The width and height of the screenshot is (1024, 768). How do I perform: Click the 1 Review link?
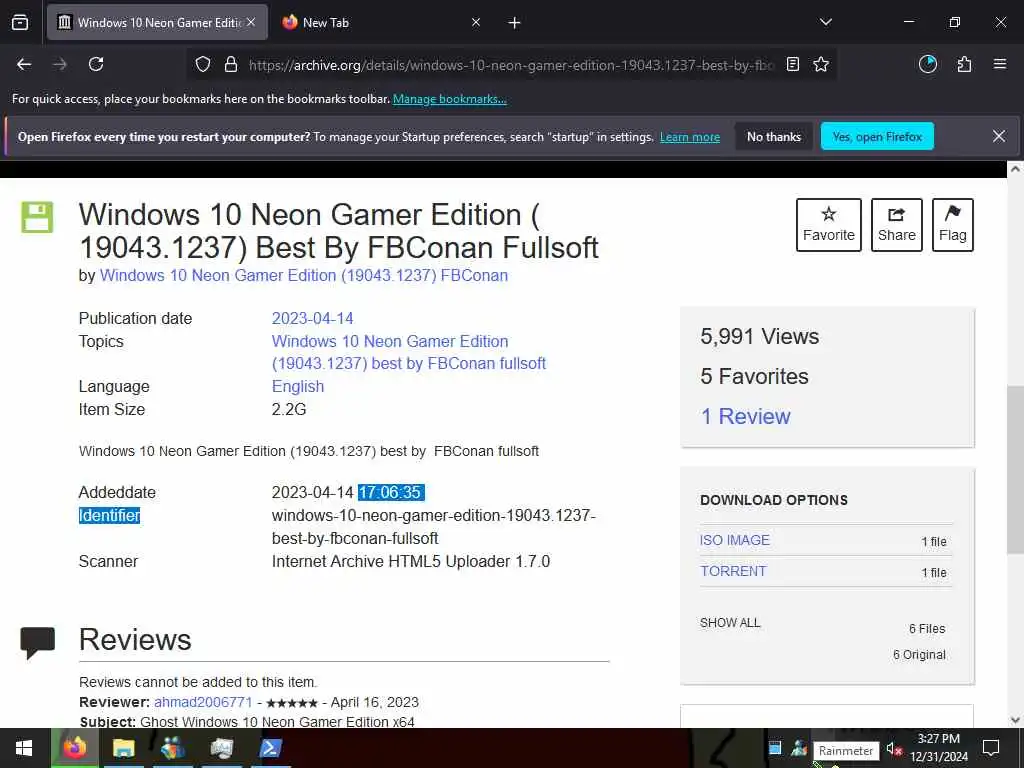click(x=745, y=416)
